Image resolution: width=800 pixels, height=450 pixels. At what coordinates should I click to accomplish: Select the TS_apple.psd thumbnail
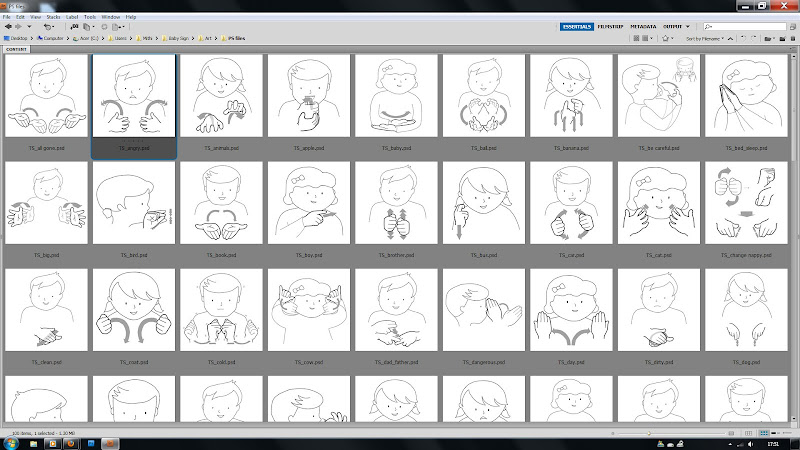tap(309, 95)
